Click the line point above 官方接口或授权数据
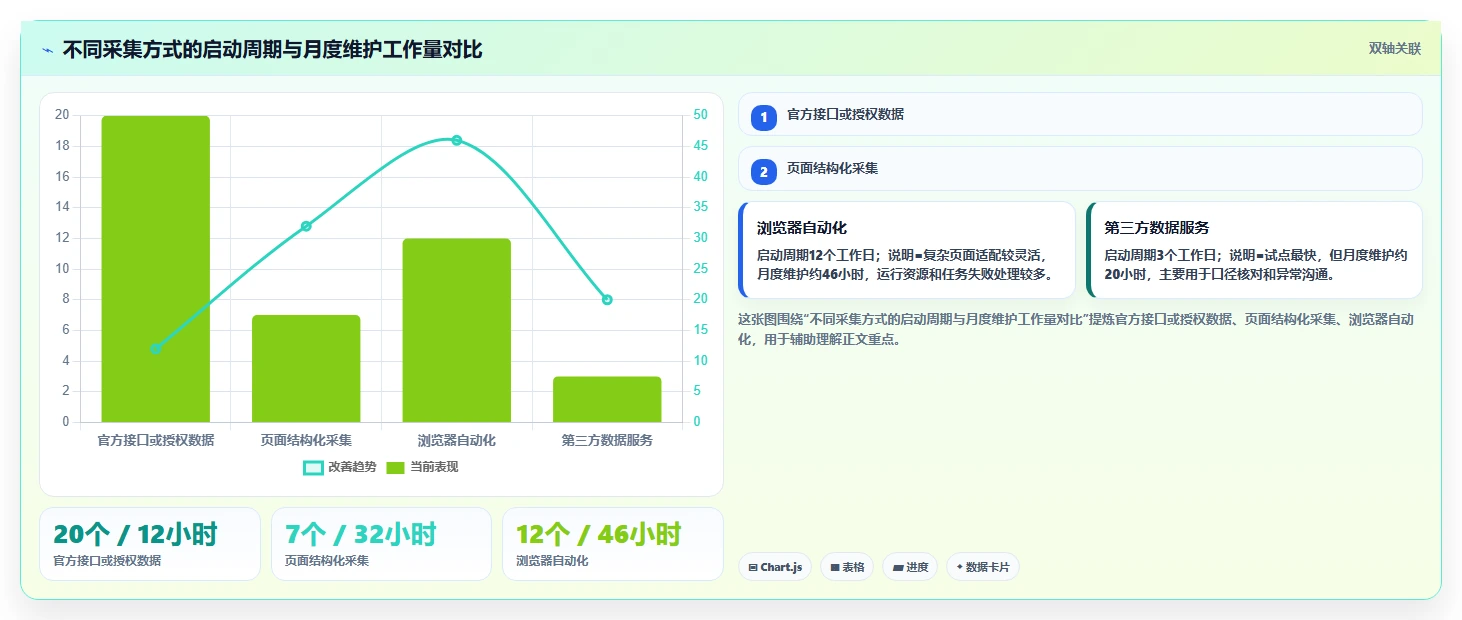The image size is (1462, 620). click(156, 348)
